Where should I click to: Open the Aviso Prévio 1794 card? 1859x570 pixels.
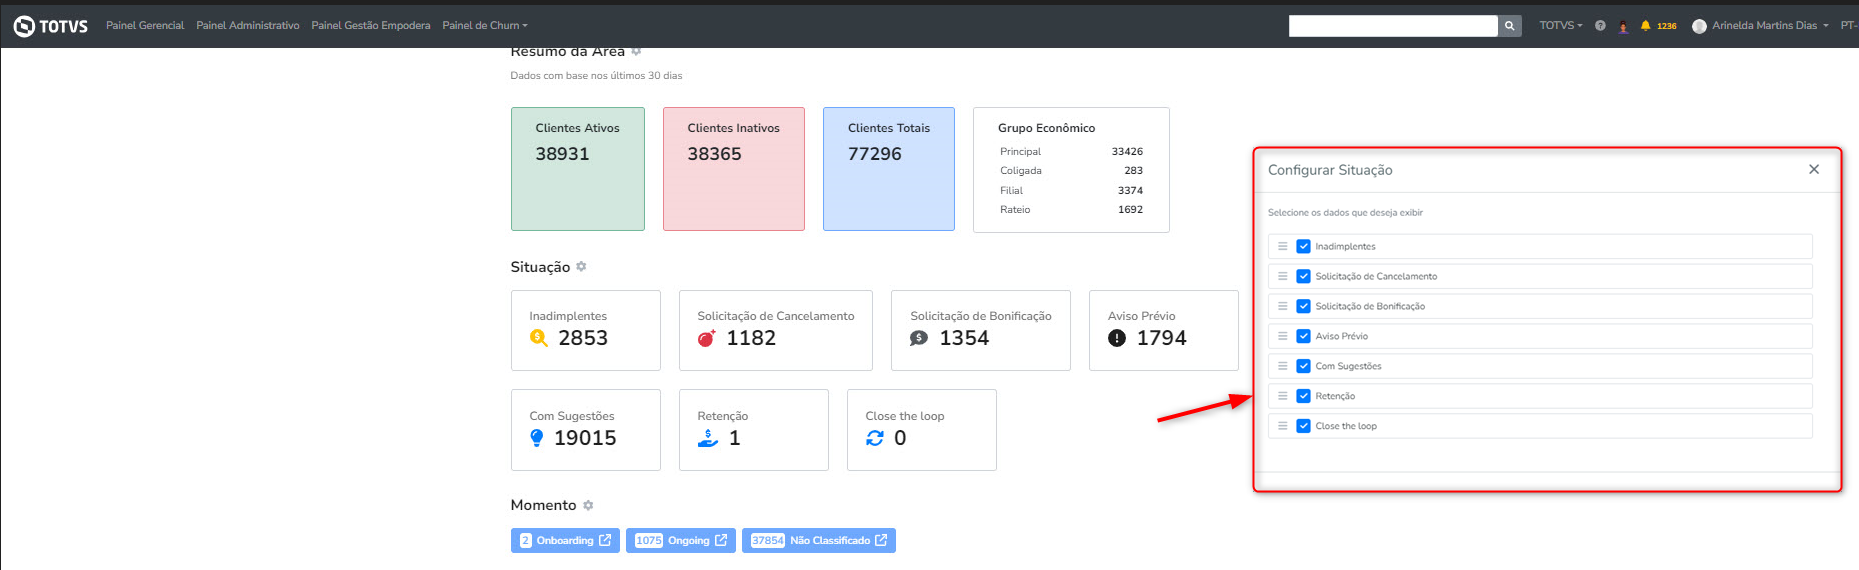(1164, 330)
